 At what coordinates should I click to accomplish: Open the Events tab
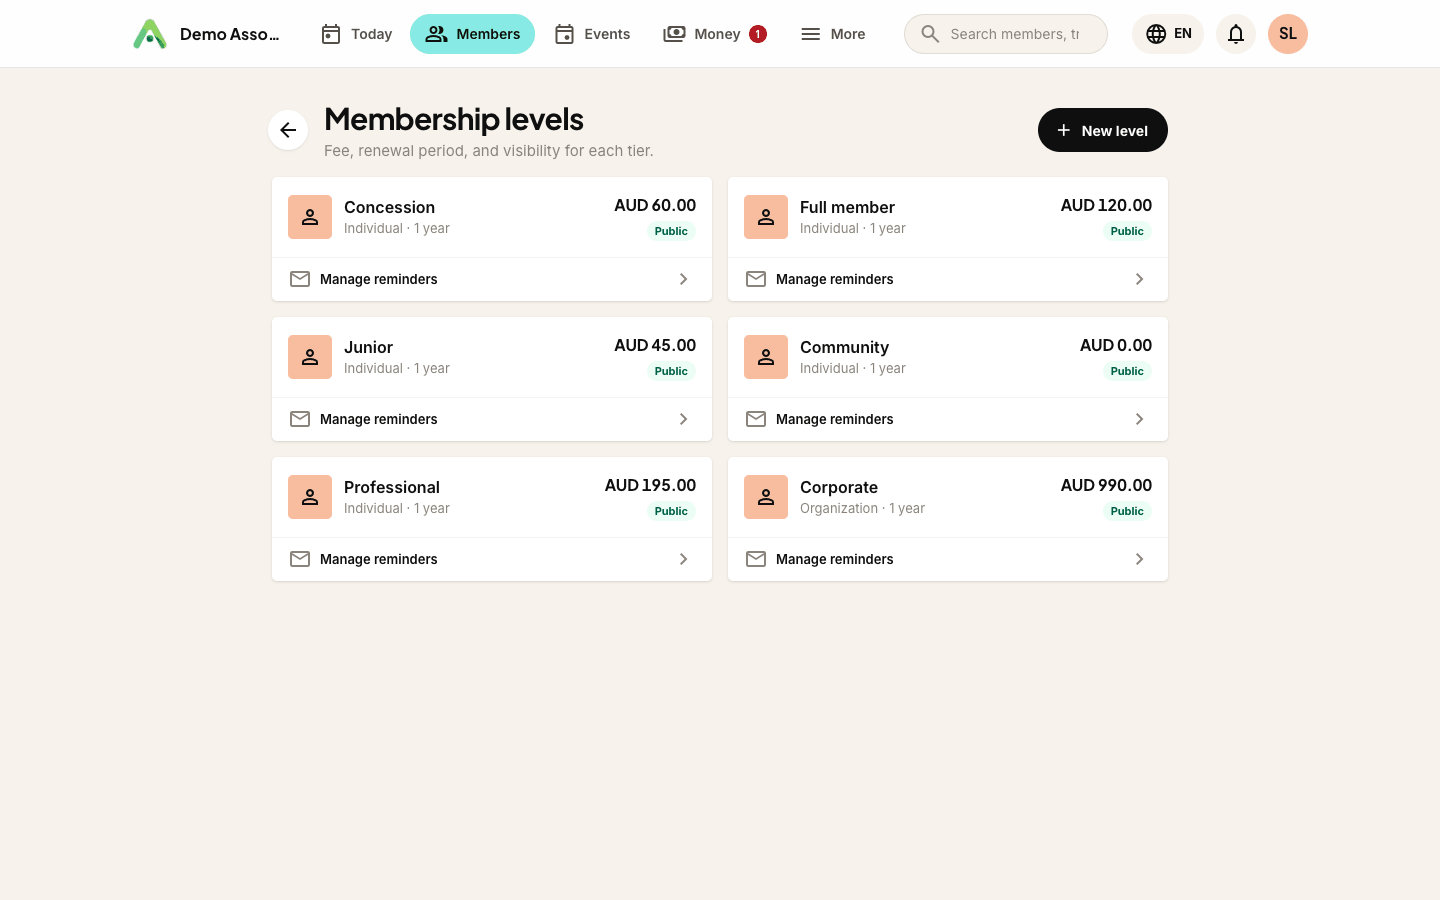point(592,34)
